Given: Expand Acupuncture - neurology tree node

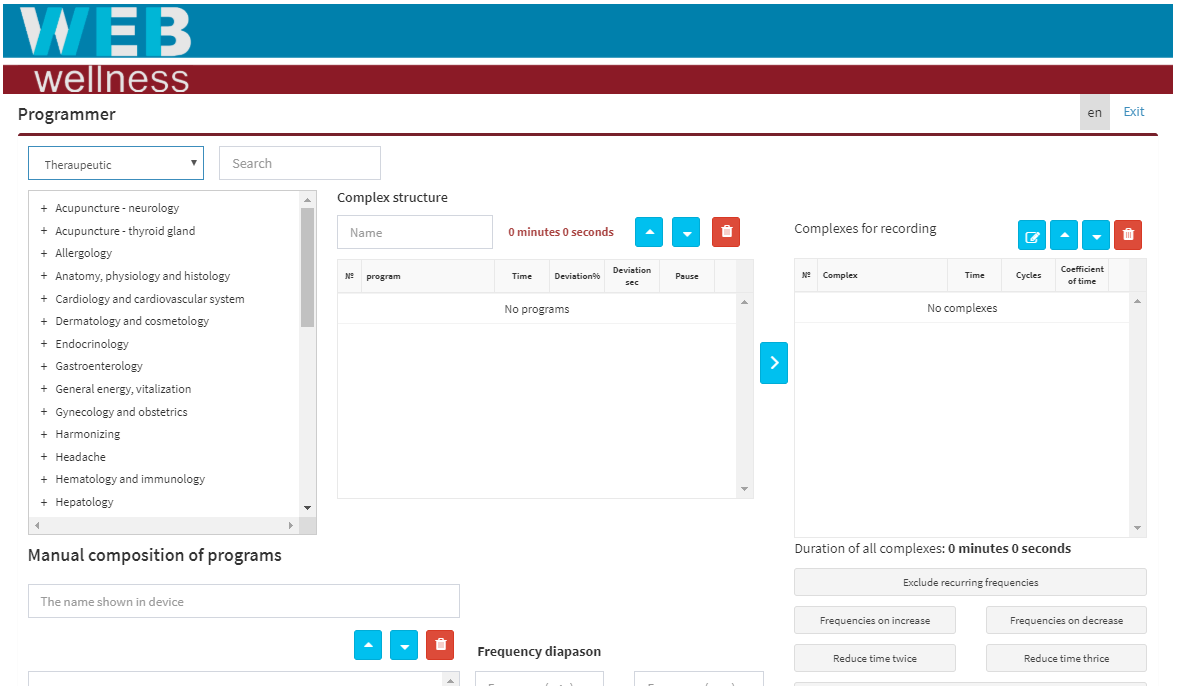Looking at the screenshot, I should (x=44, y=208).
